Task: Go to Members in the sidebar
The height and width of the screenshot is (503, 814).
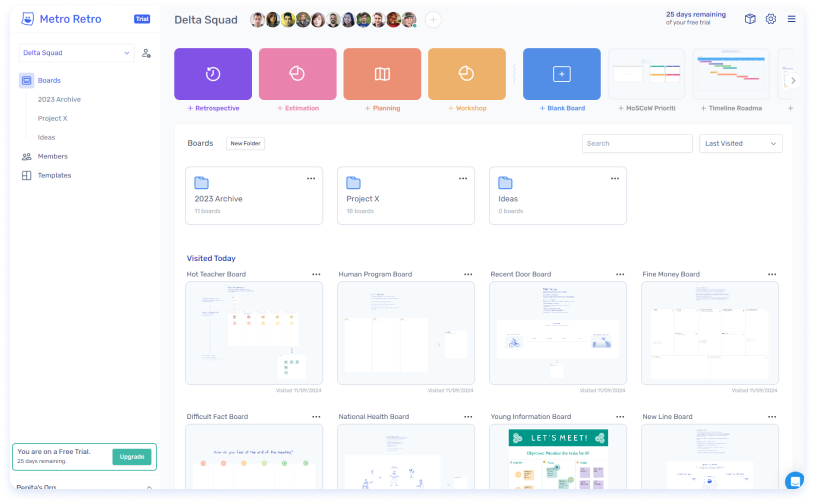Action: click(53, 156)
